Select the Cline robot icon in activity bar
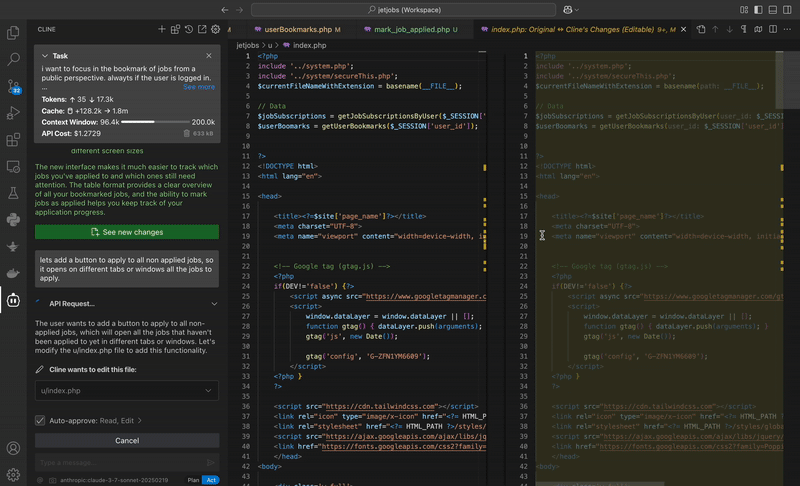 (x=13, y=300)
